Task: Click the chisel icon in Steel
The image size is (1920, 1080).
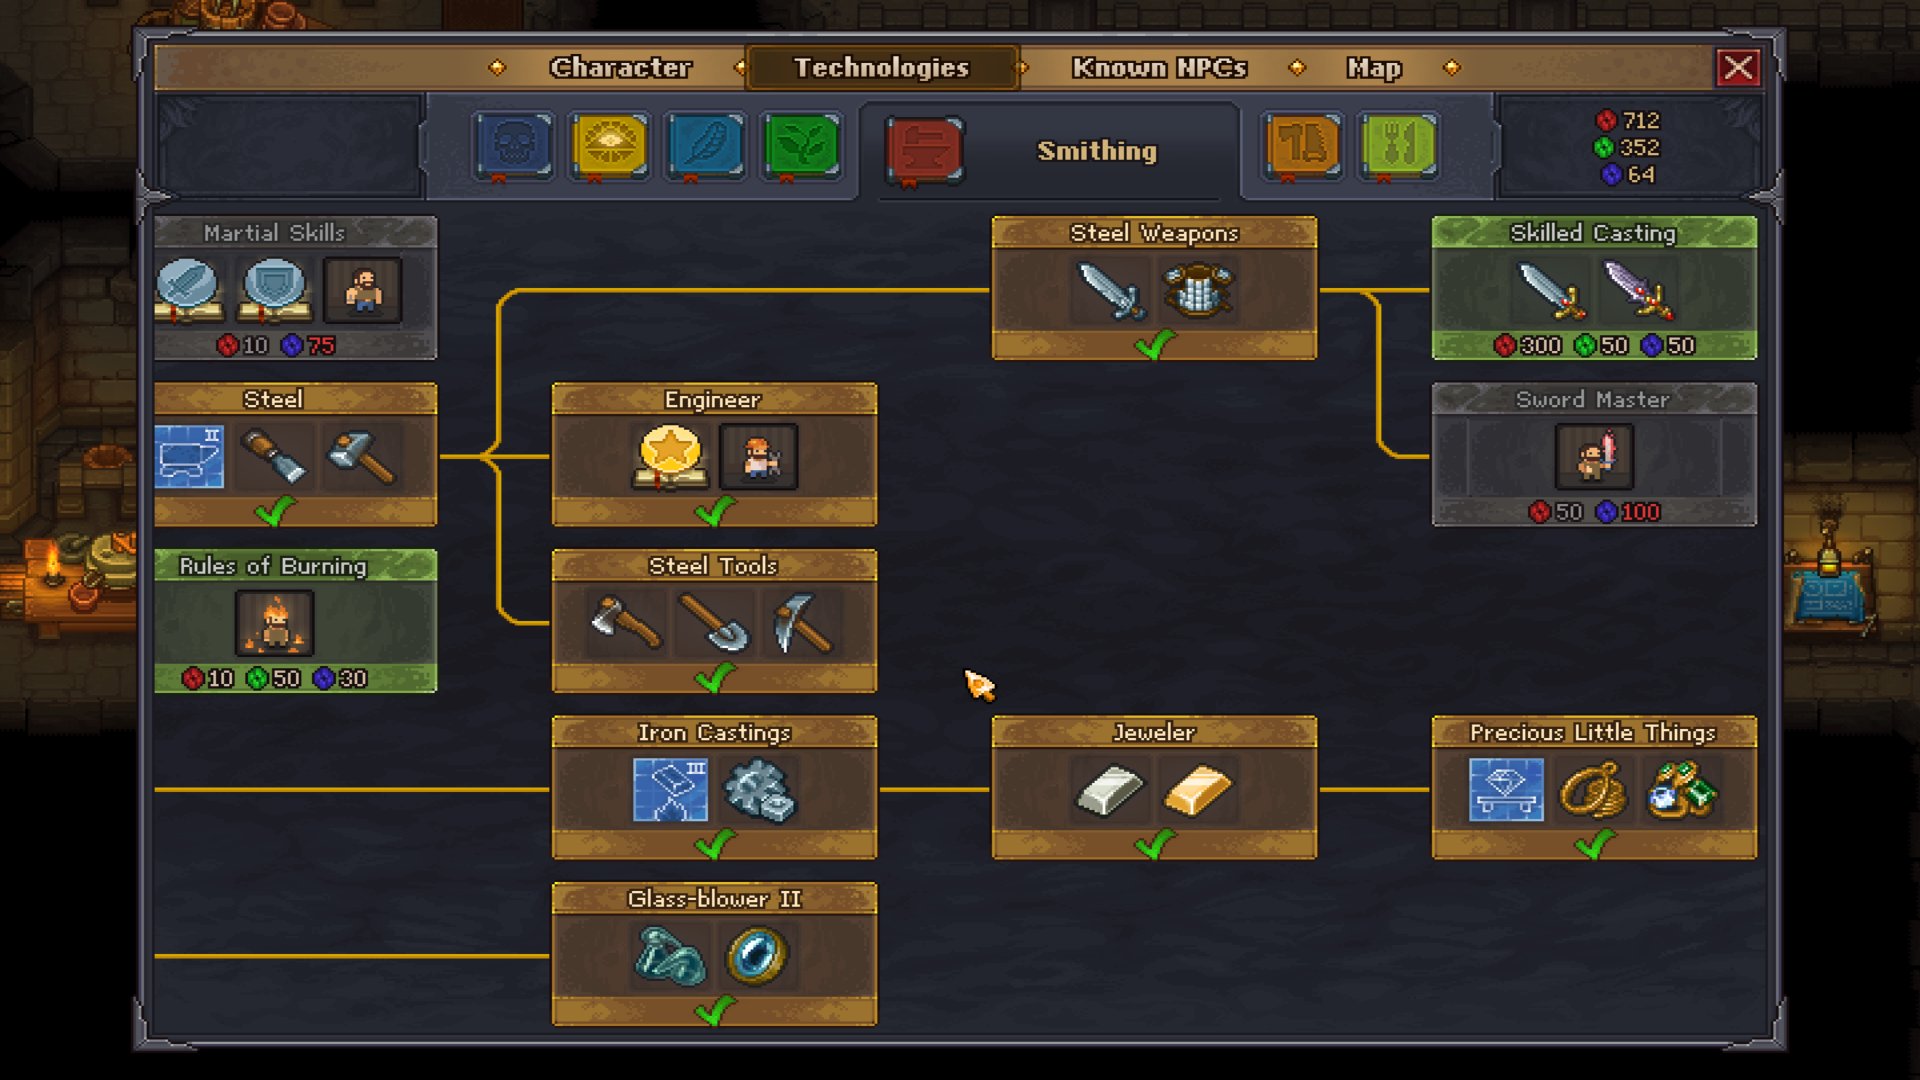Action: tap(274, 457)
